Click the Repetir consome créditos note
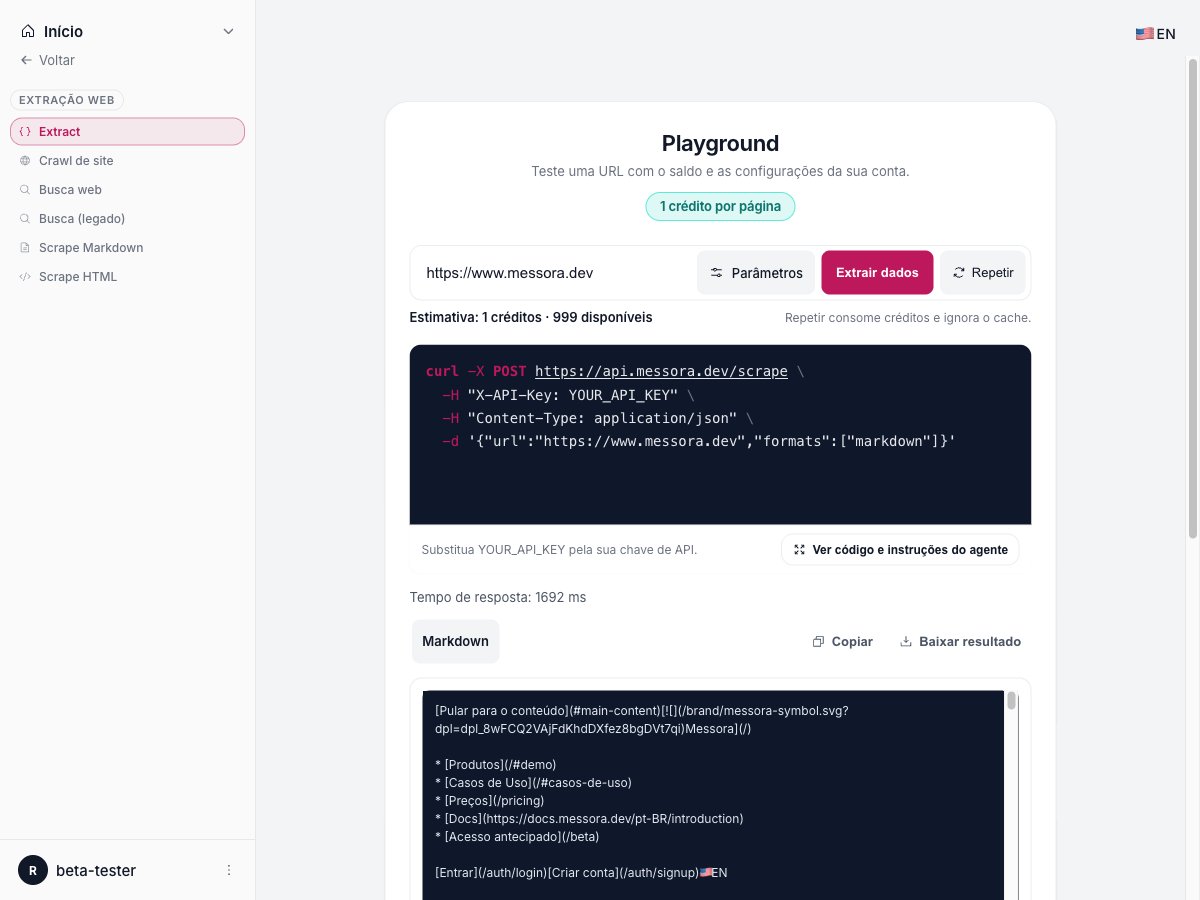 908,318
